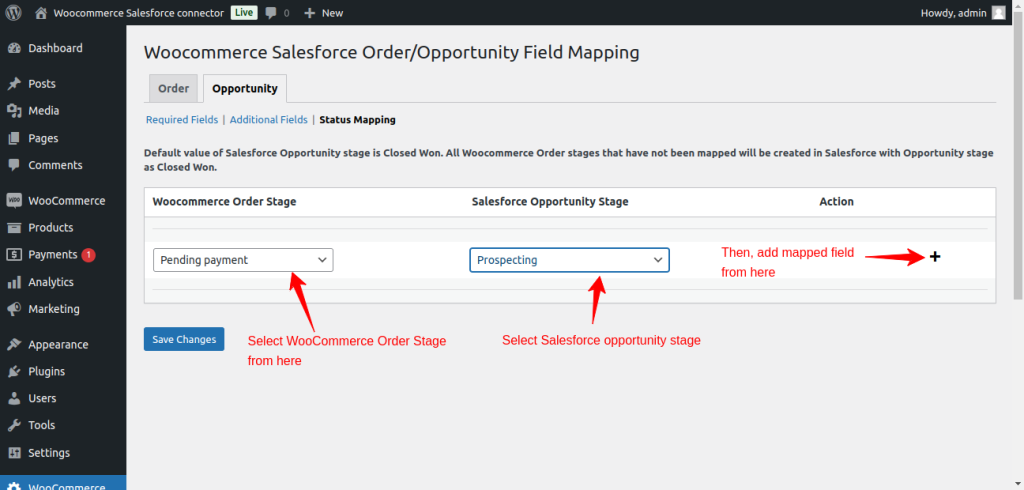Open Dashboard from the sidebar
Screen dimensions: 1024x490
pyautogui.click(x=55, y=48)
